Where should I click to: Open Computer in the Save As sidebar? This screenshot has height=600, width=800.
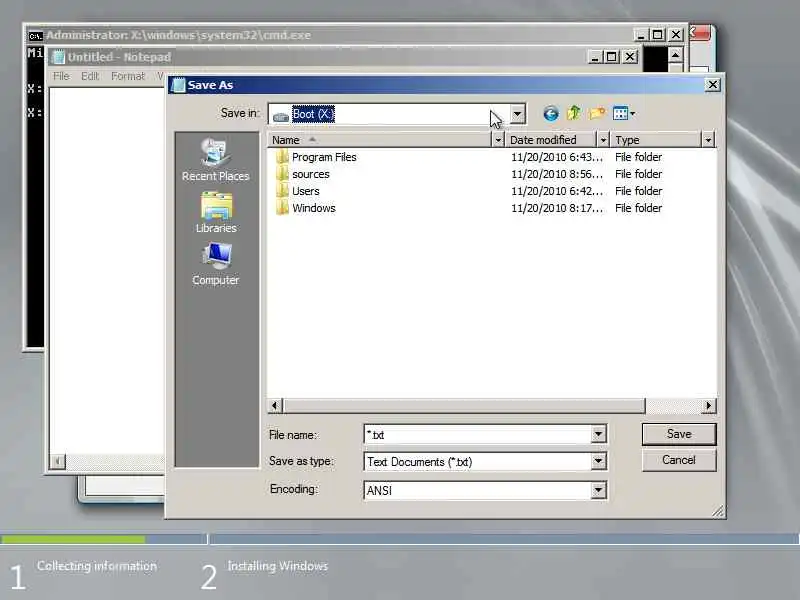click(215, 264)
